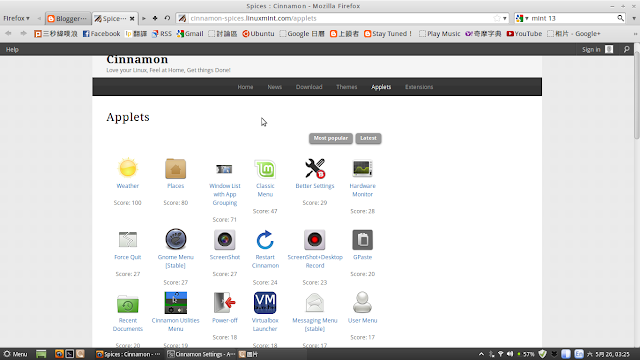Show more bookmarks chevron
Image resolution: width=640 pixels, height=360 pixels.
(635, 34)
